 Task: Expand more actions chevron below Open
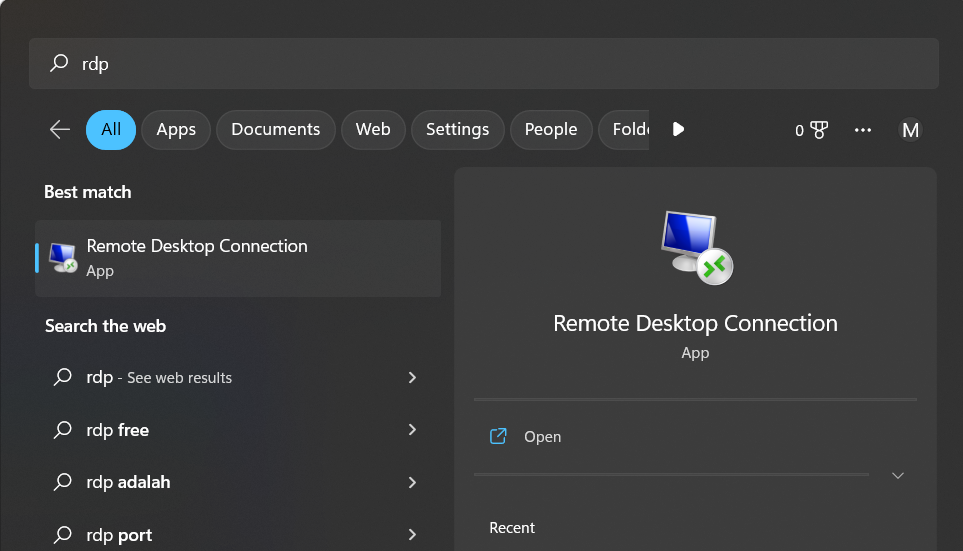pos(897,475)
